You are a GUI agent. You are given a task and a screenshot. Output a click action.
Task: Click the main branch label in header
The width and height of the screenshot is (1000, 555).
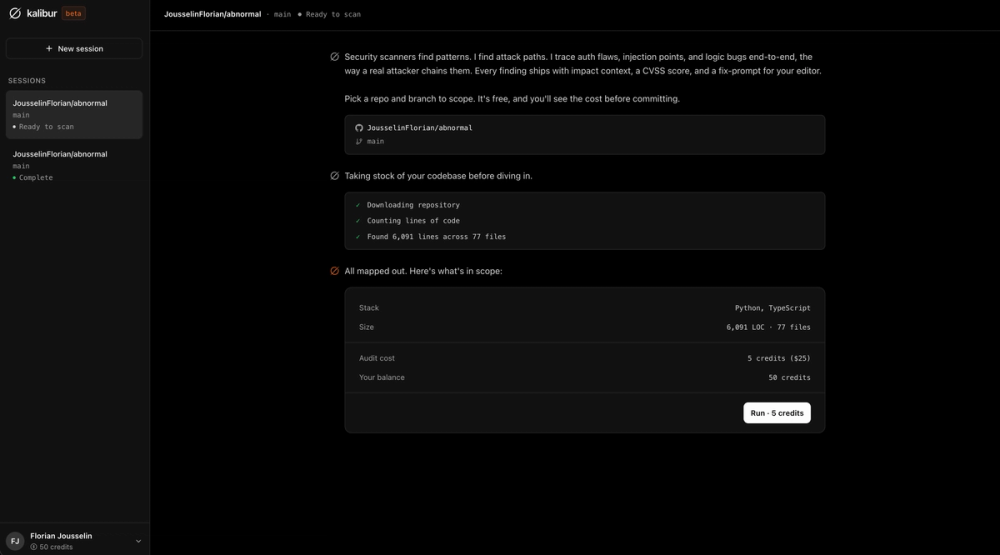(283, 14)
